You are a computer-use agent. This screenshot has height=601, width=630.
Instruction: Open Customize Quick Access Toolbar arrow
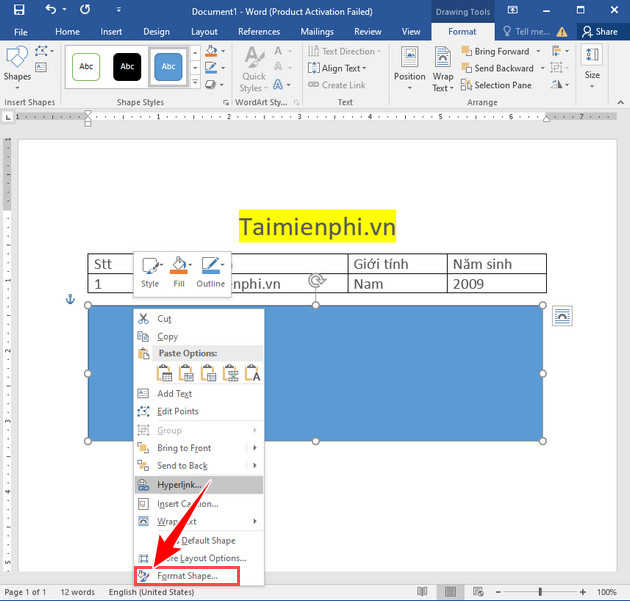pyautogui.click(x=119, y=10)
